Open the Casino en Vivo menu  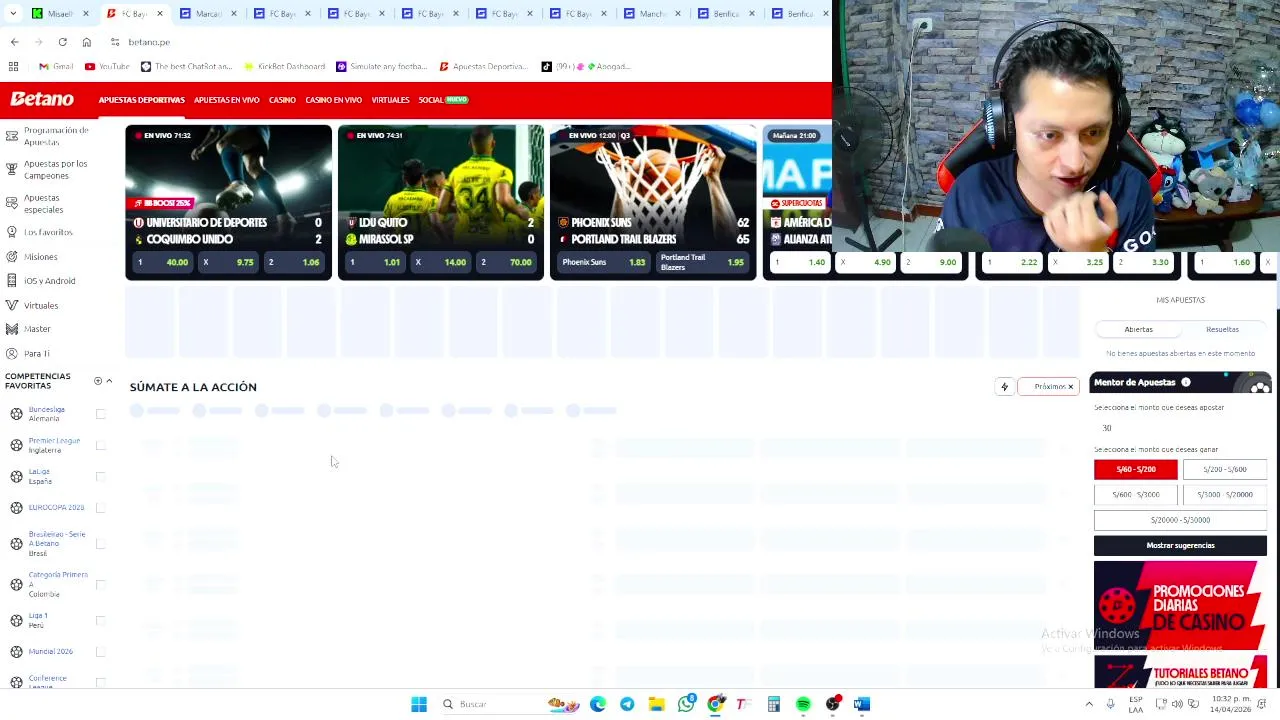[333, 100]
